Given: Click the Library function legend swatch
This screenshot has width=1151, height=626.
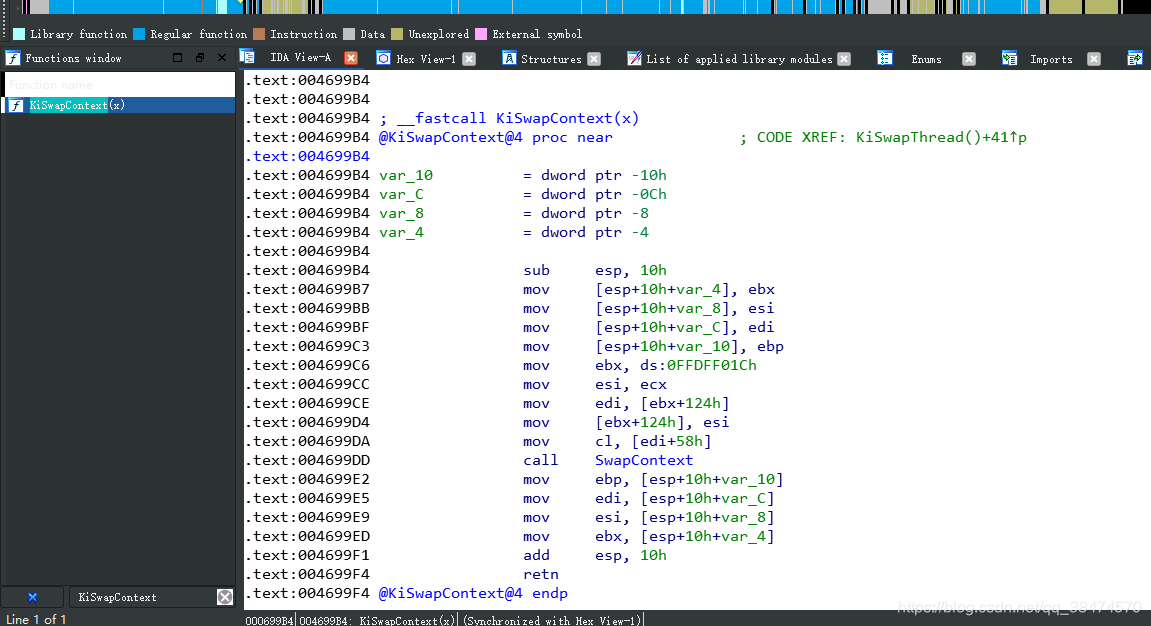Looking at the screenshot, I should 19,34.
